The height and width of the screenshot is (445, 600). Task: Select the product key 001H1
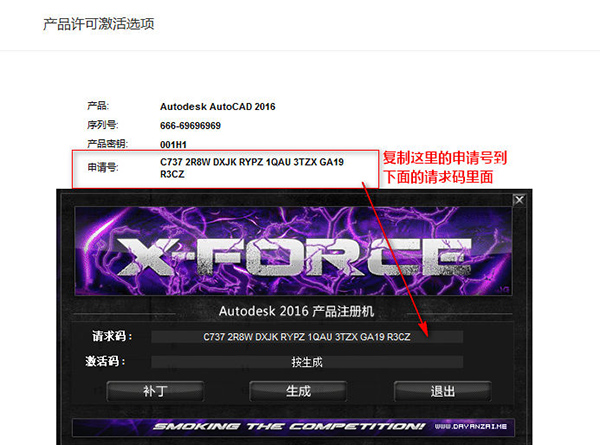pos(173,145)
